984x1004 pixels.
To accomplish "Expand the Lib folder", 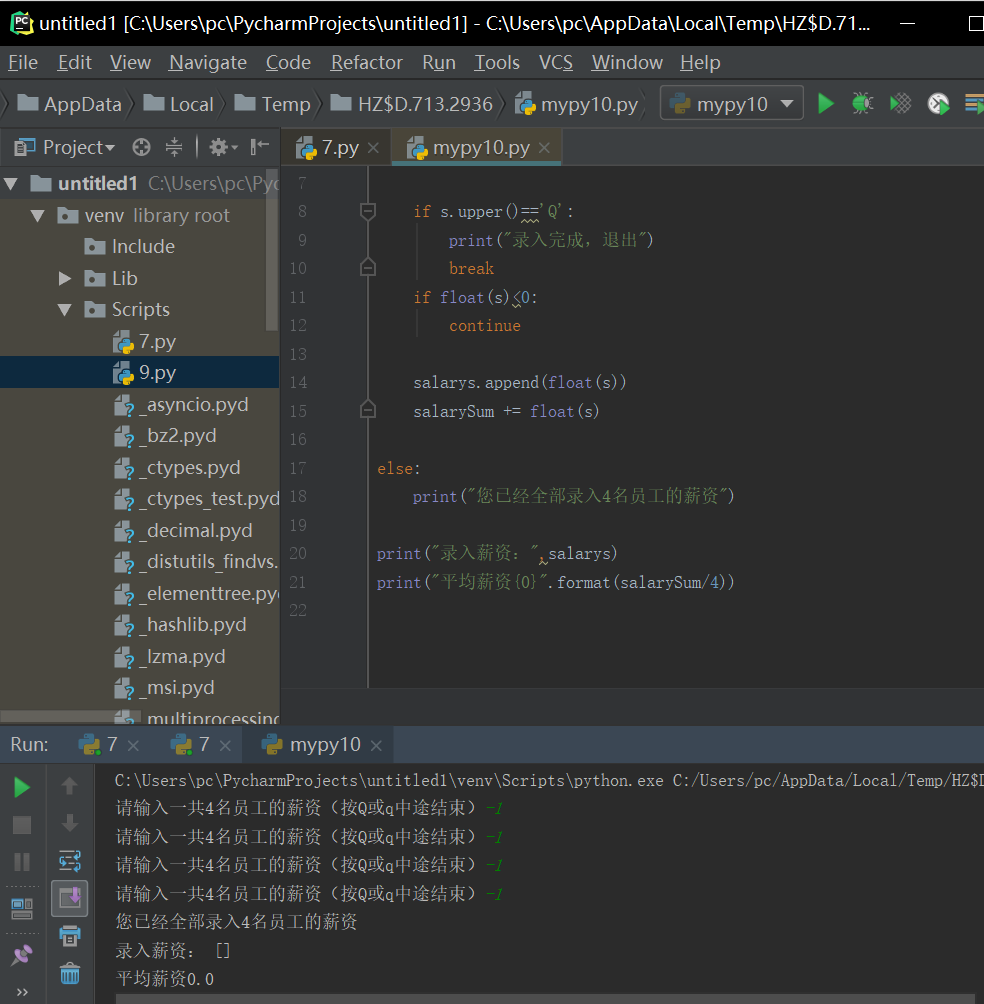I will click(65, 279).
